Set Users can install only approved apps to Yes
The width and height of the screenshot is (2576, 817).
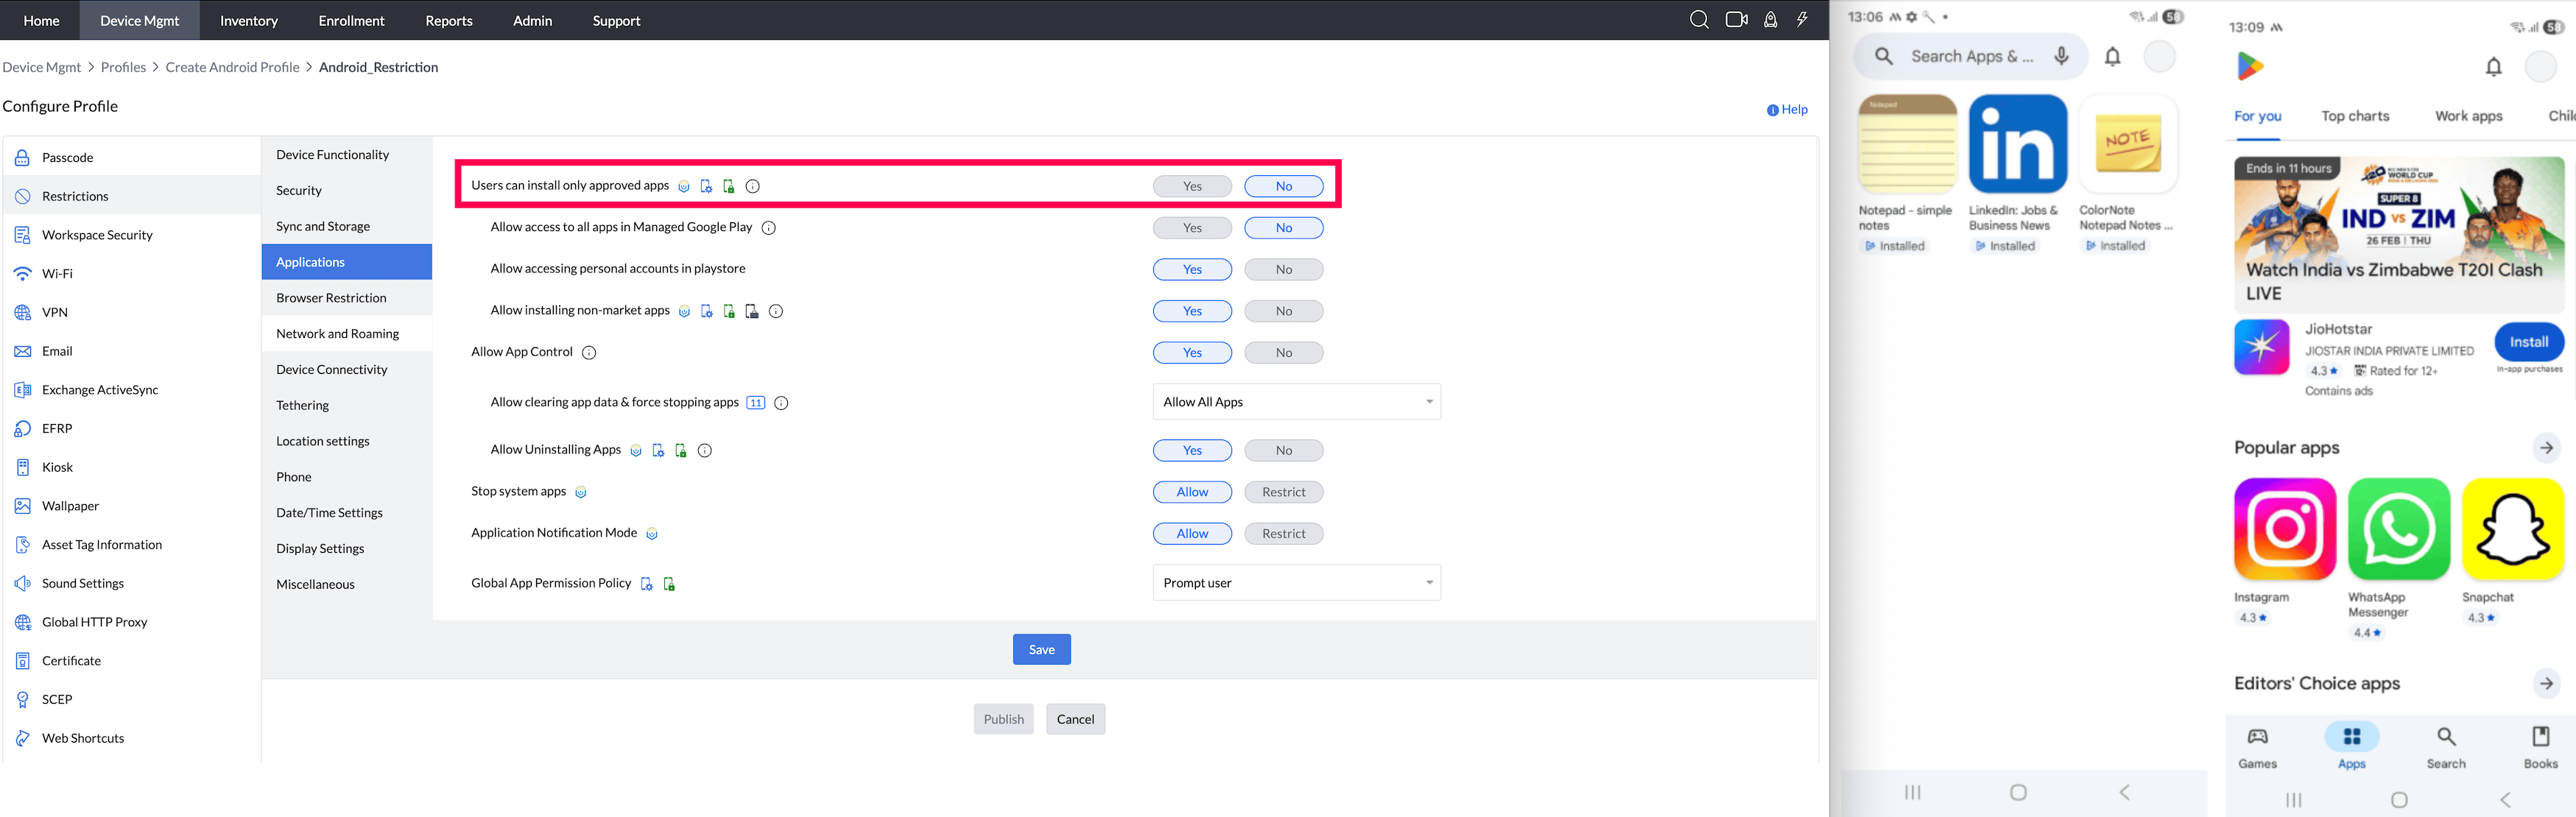(1192, 185)
